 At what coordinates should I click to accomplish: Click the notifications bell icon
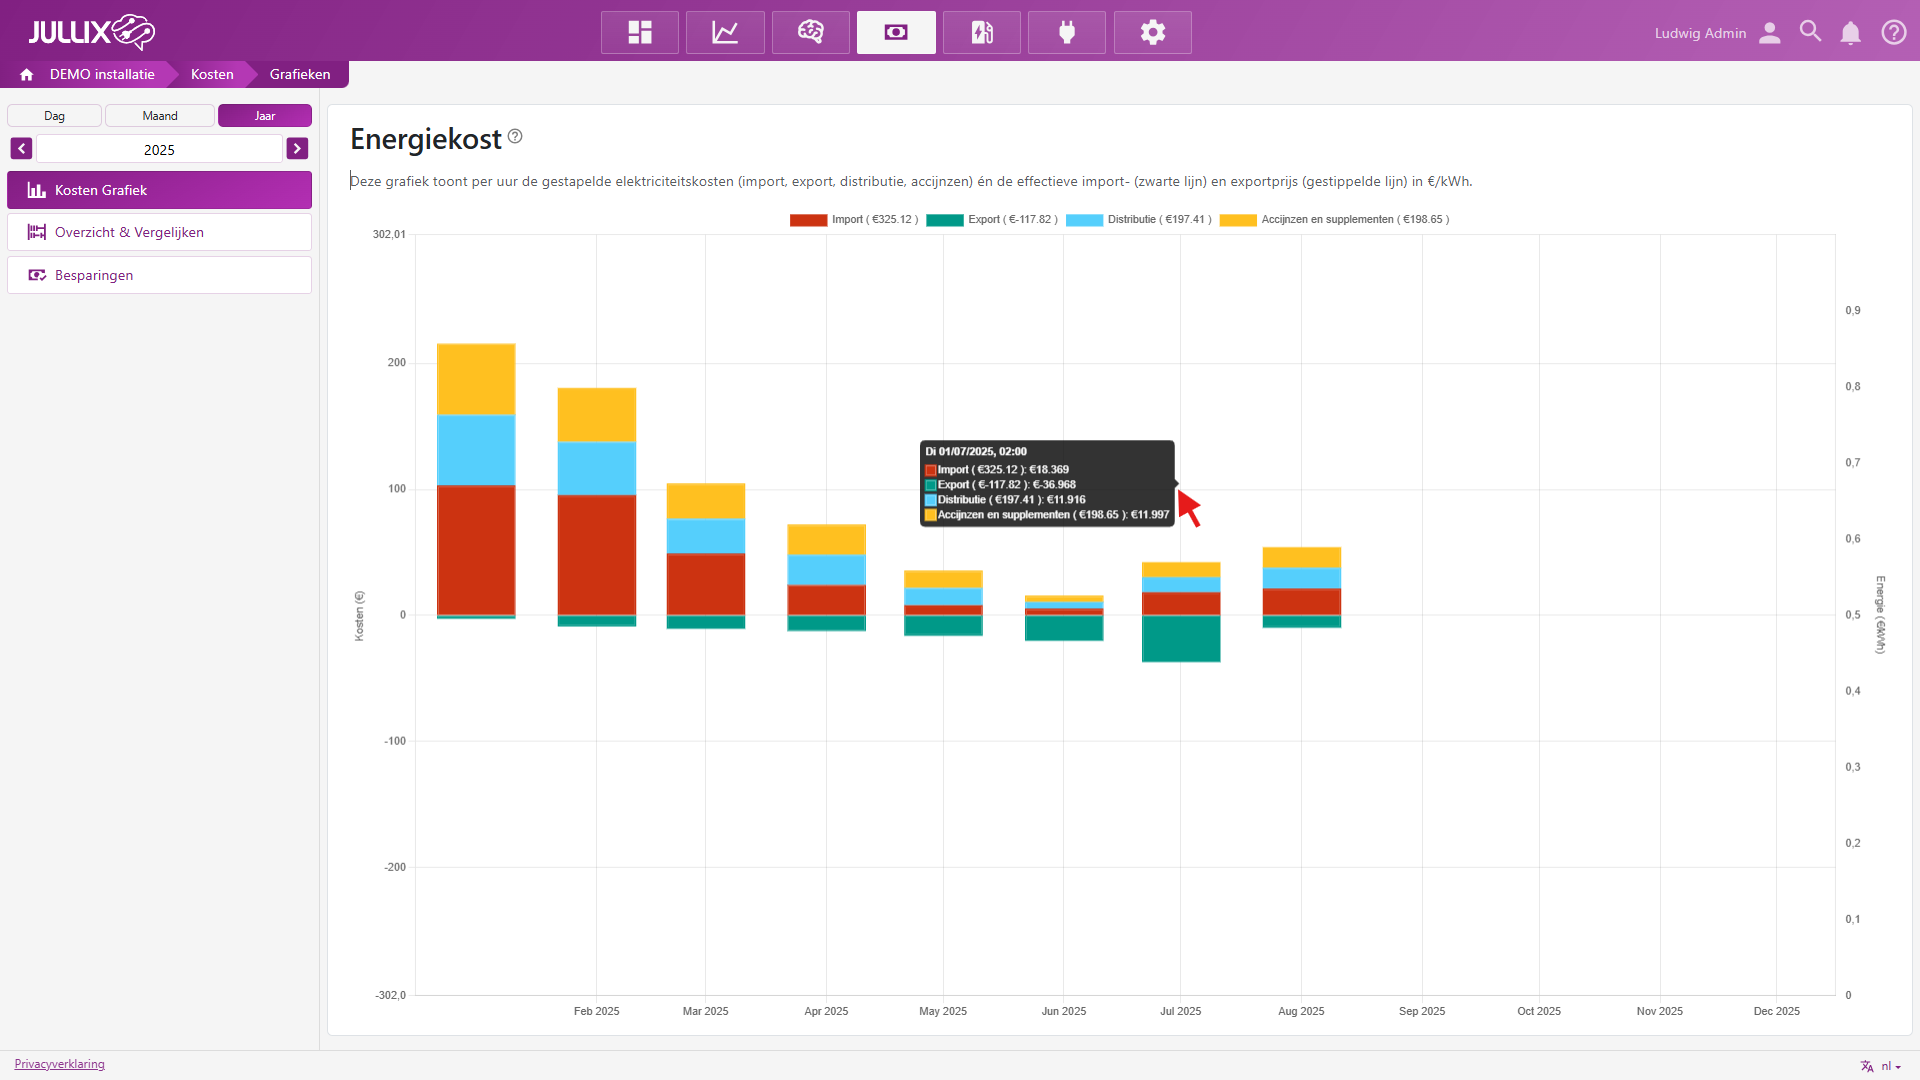[x=1851, y=33]
